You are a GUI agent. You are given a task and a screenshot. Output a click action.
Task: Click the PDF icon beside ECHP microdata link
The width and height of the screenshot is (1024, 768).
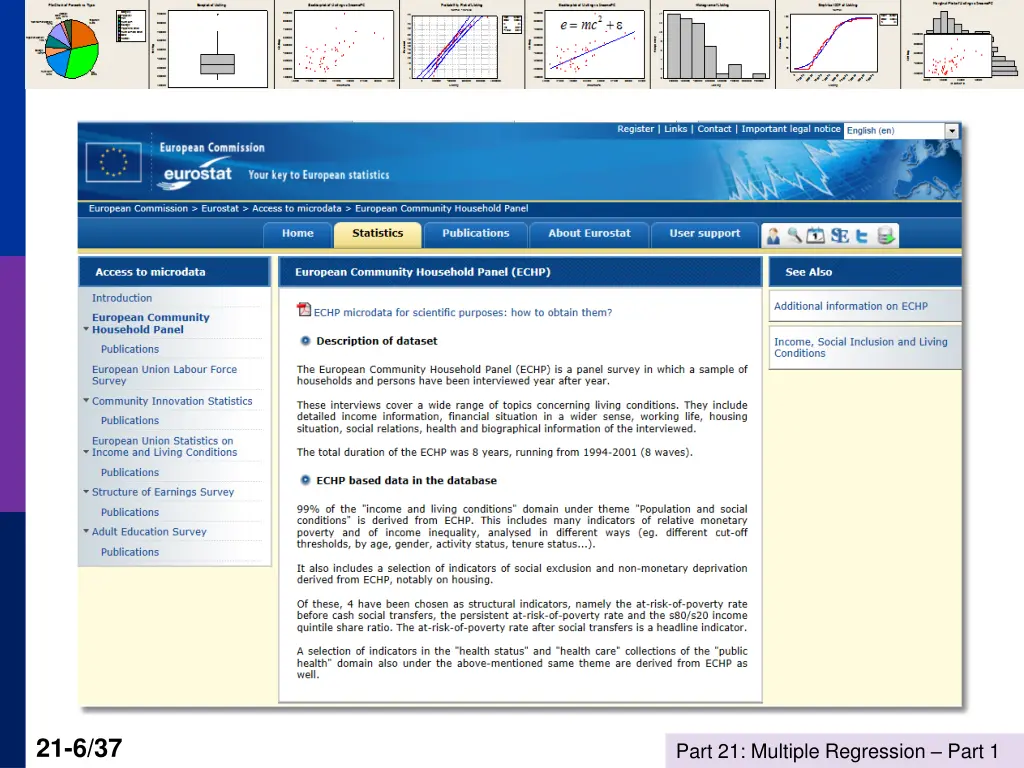click(x=304, y=310)
